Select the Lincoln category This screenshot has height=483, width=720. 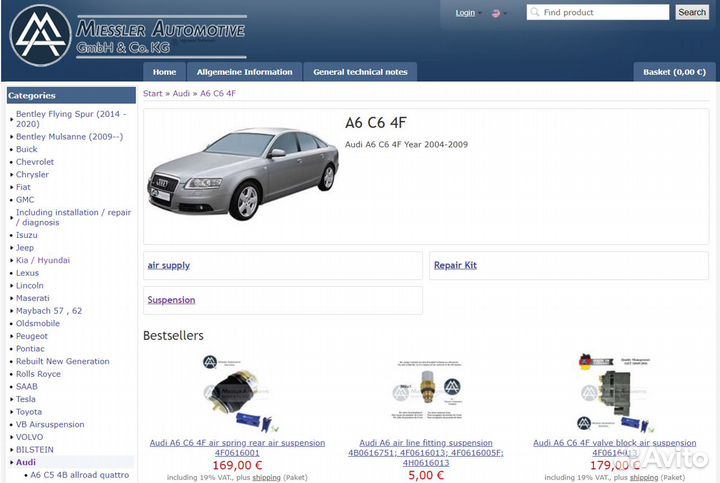[x=29, y=286]
